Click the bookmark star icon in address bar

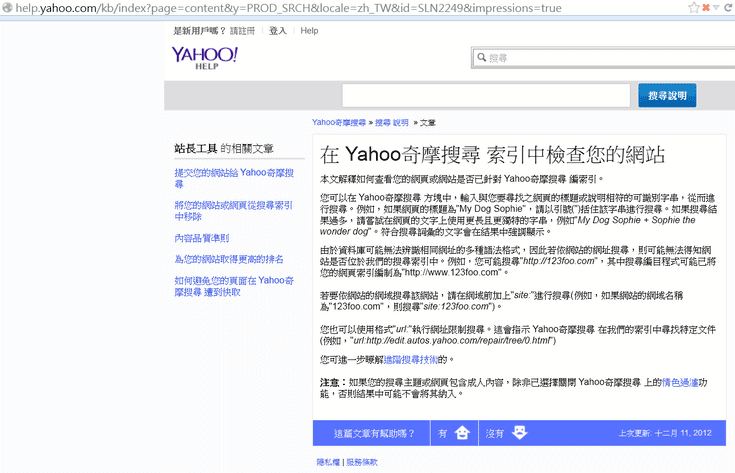pos(693,8)
